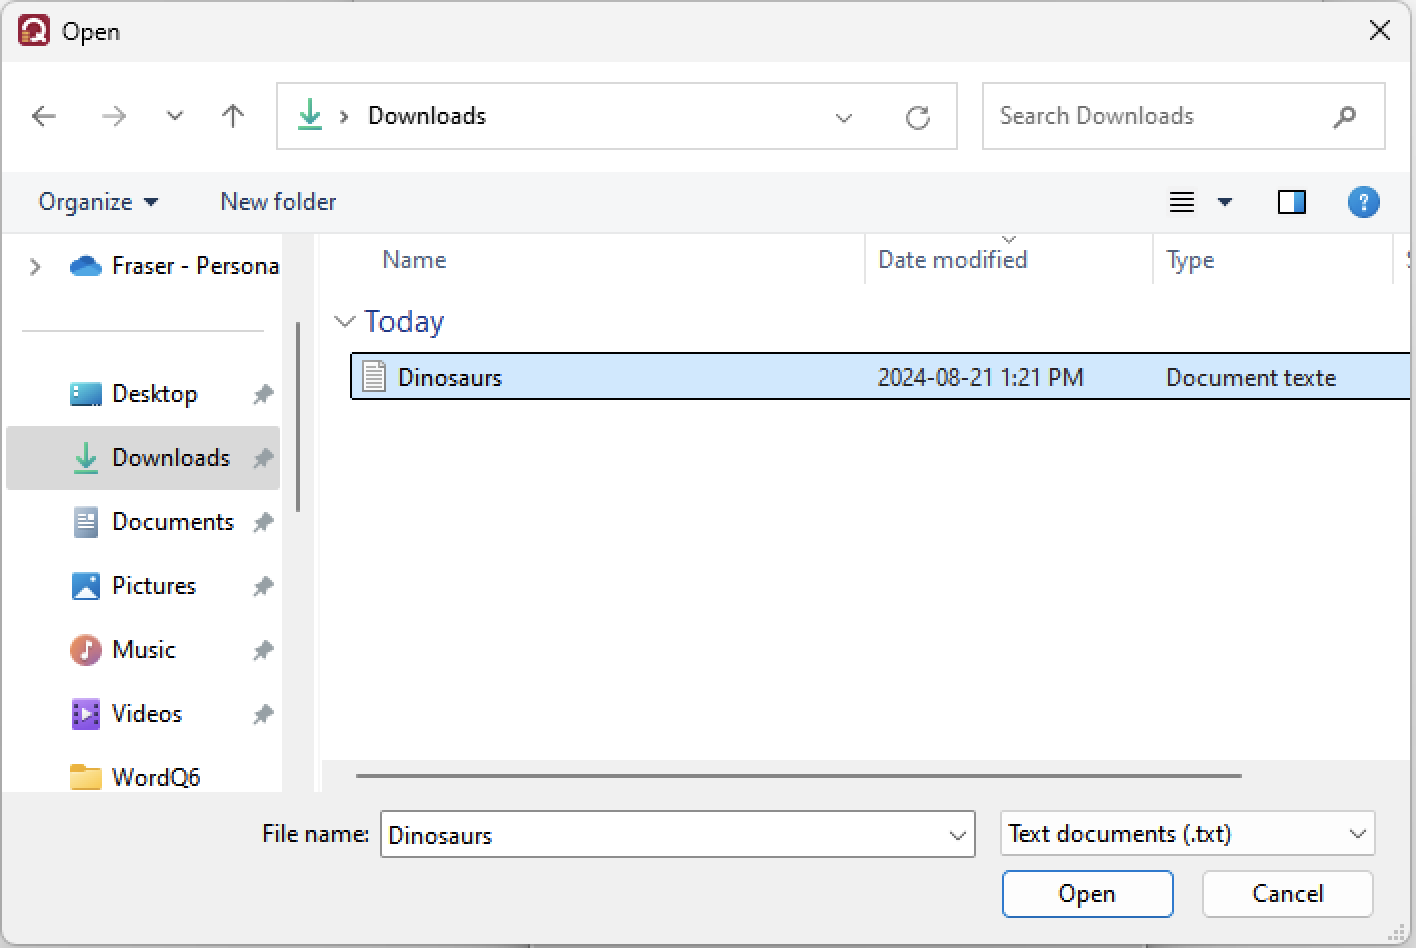Click the pin icon next to Videos

[263, 715]
